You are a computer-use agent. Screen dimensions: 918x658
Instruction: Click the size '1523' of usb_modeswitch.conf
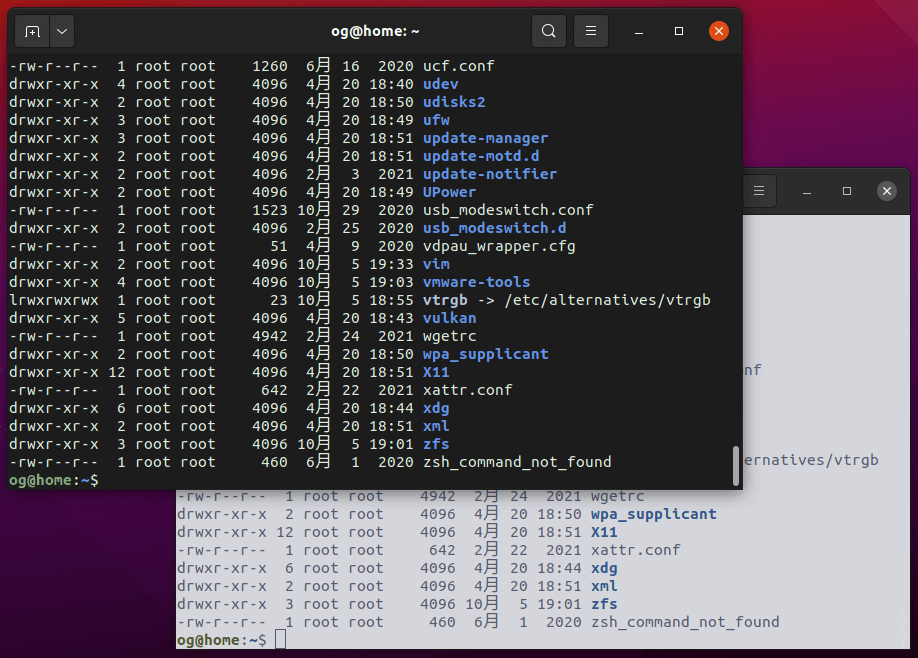point(269,211)
